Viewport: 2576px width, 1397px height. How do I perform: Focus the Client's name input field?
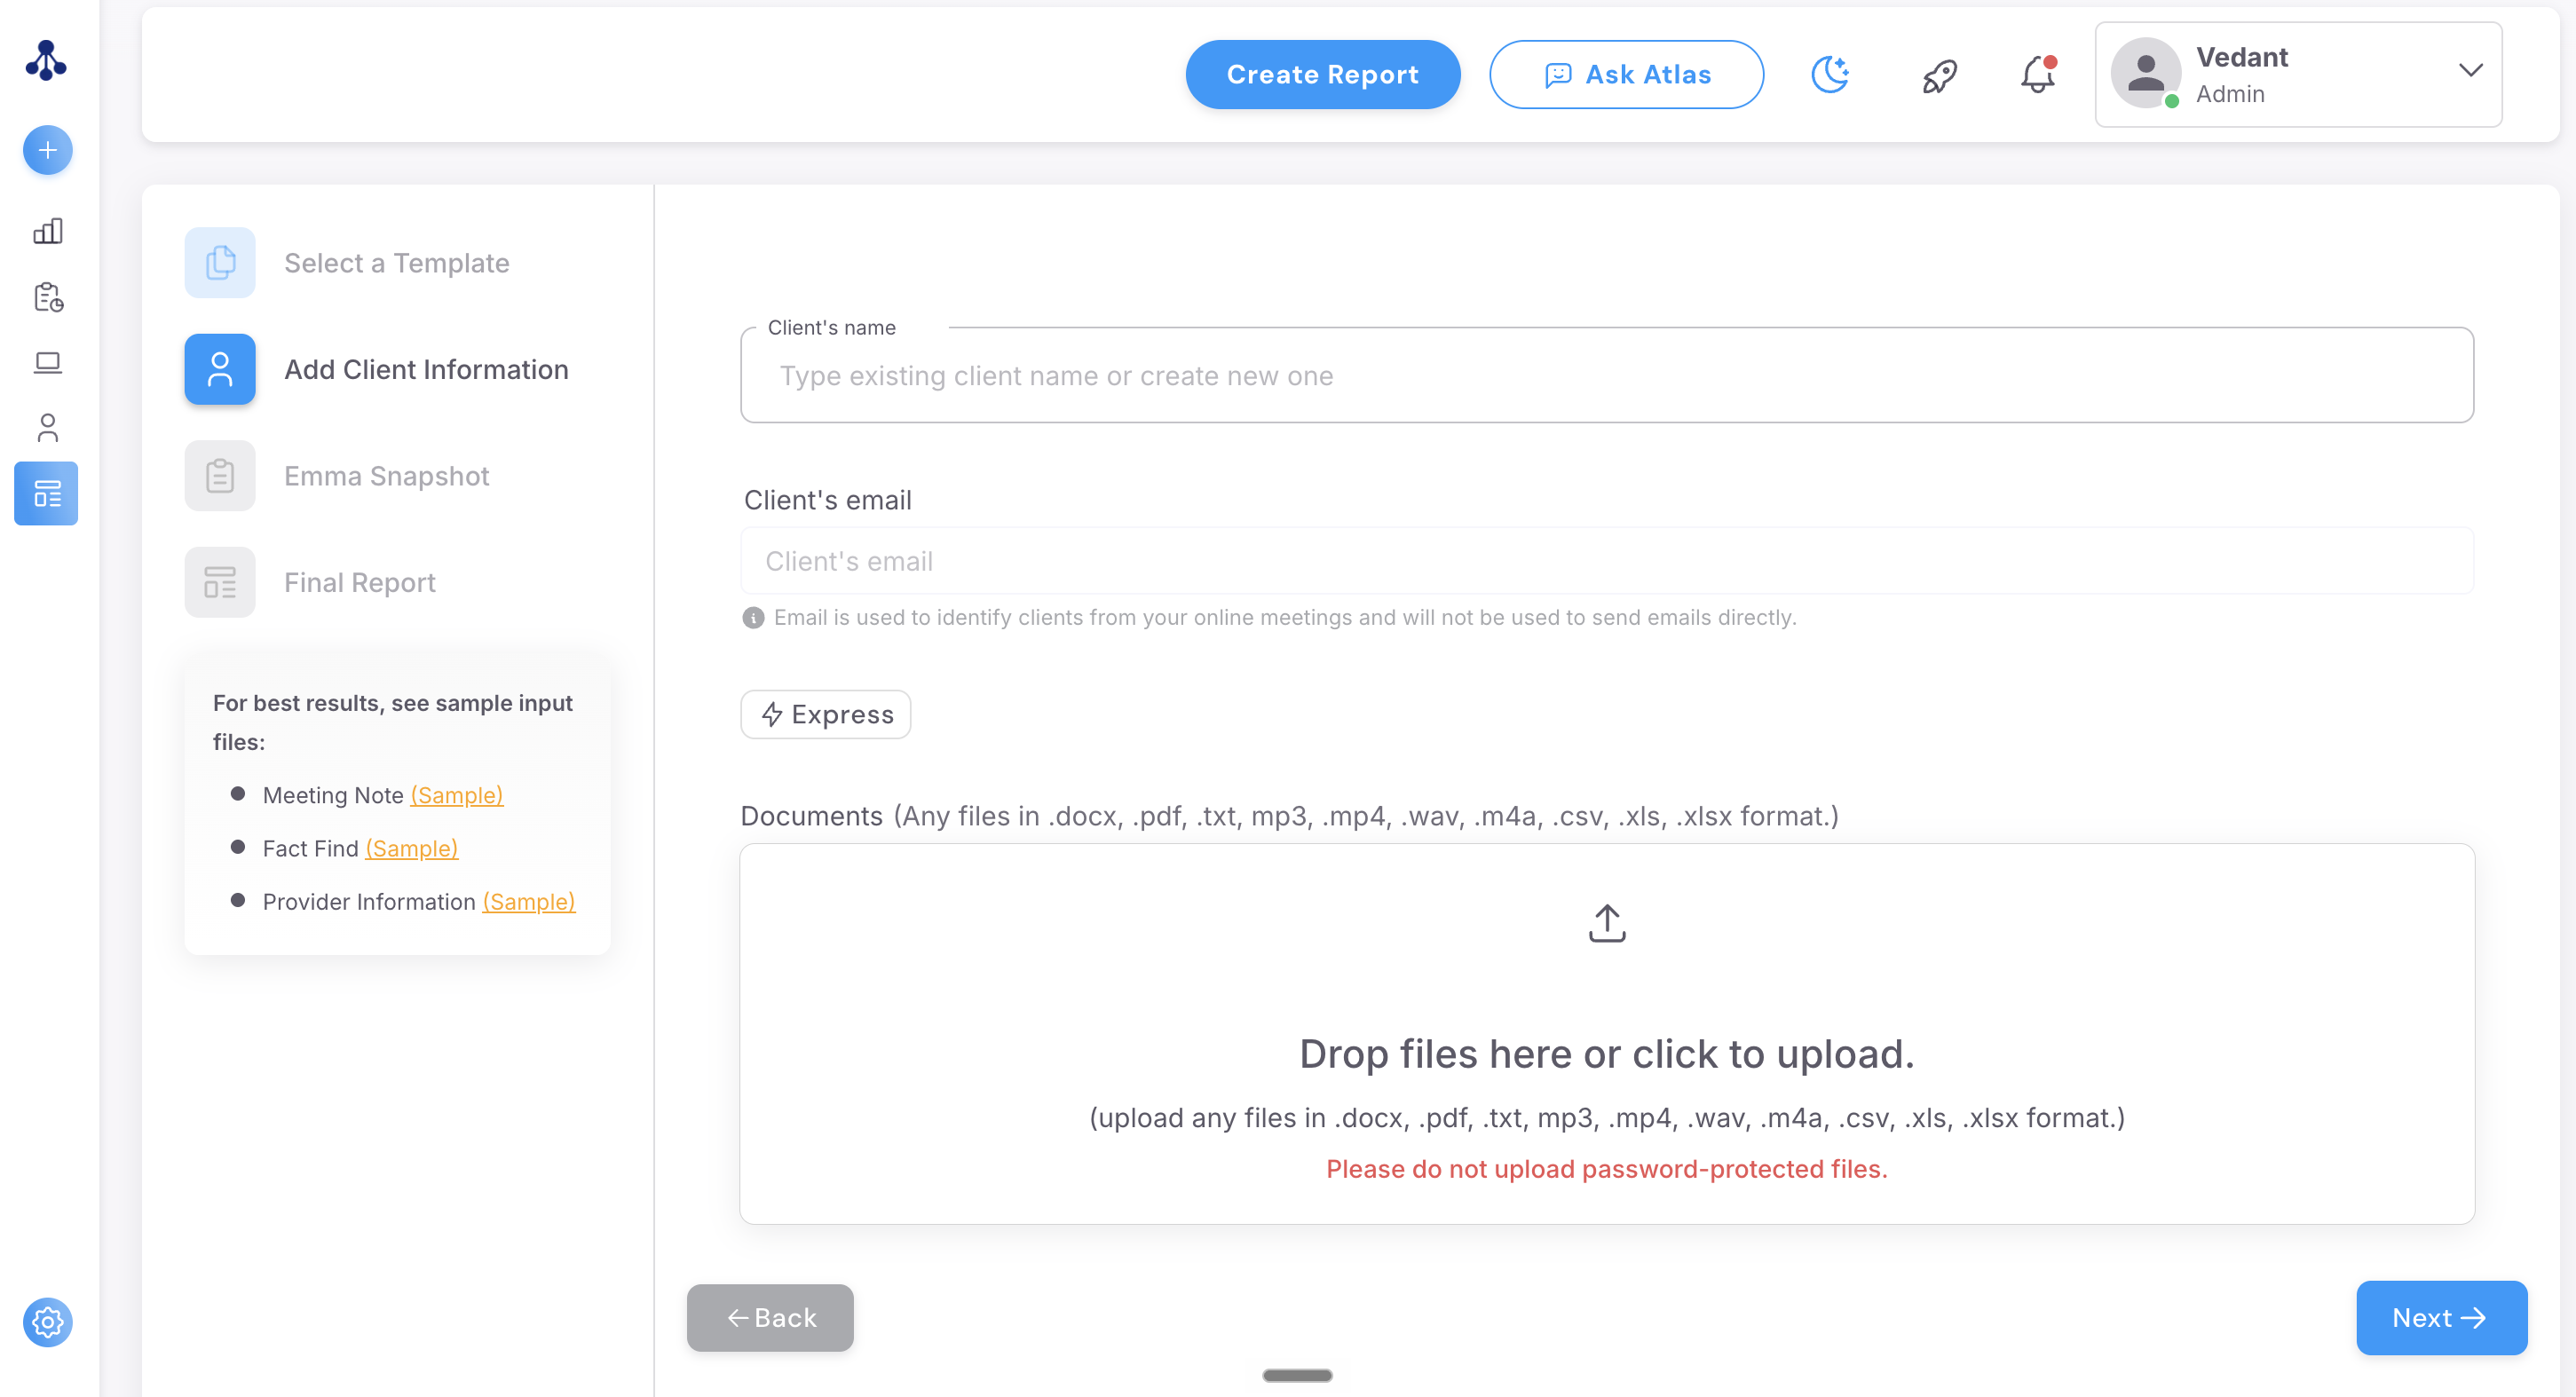click(1606, 376)
